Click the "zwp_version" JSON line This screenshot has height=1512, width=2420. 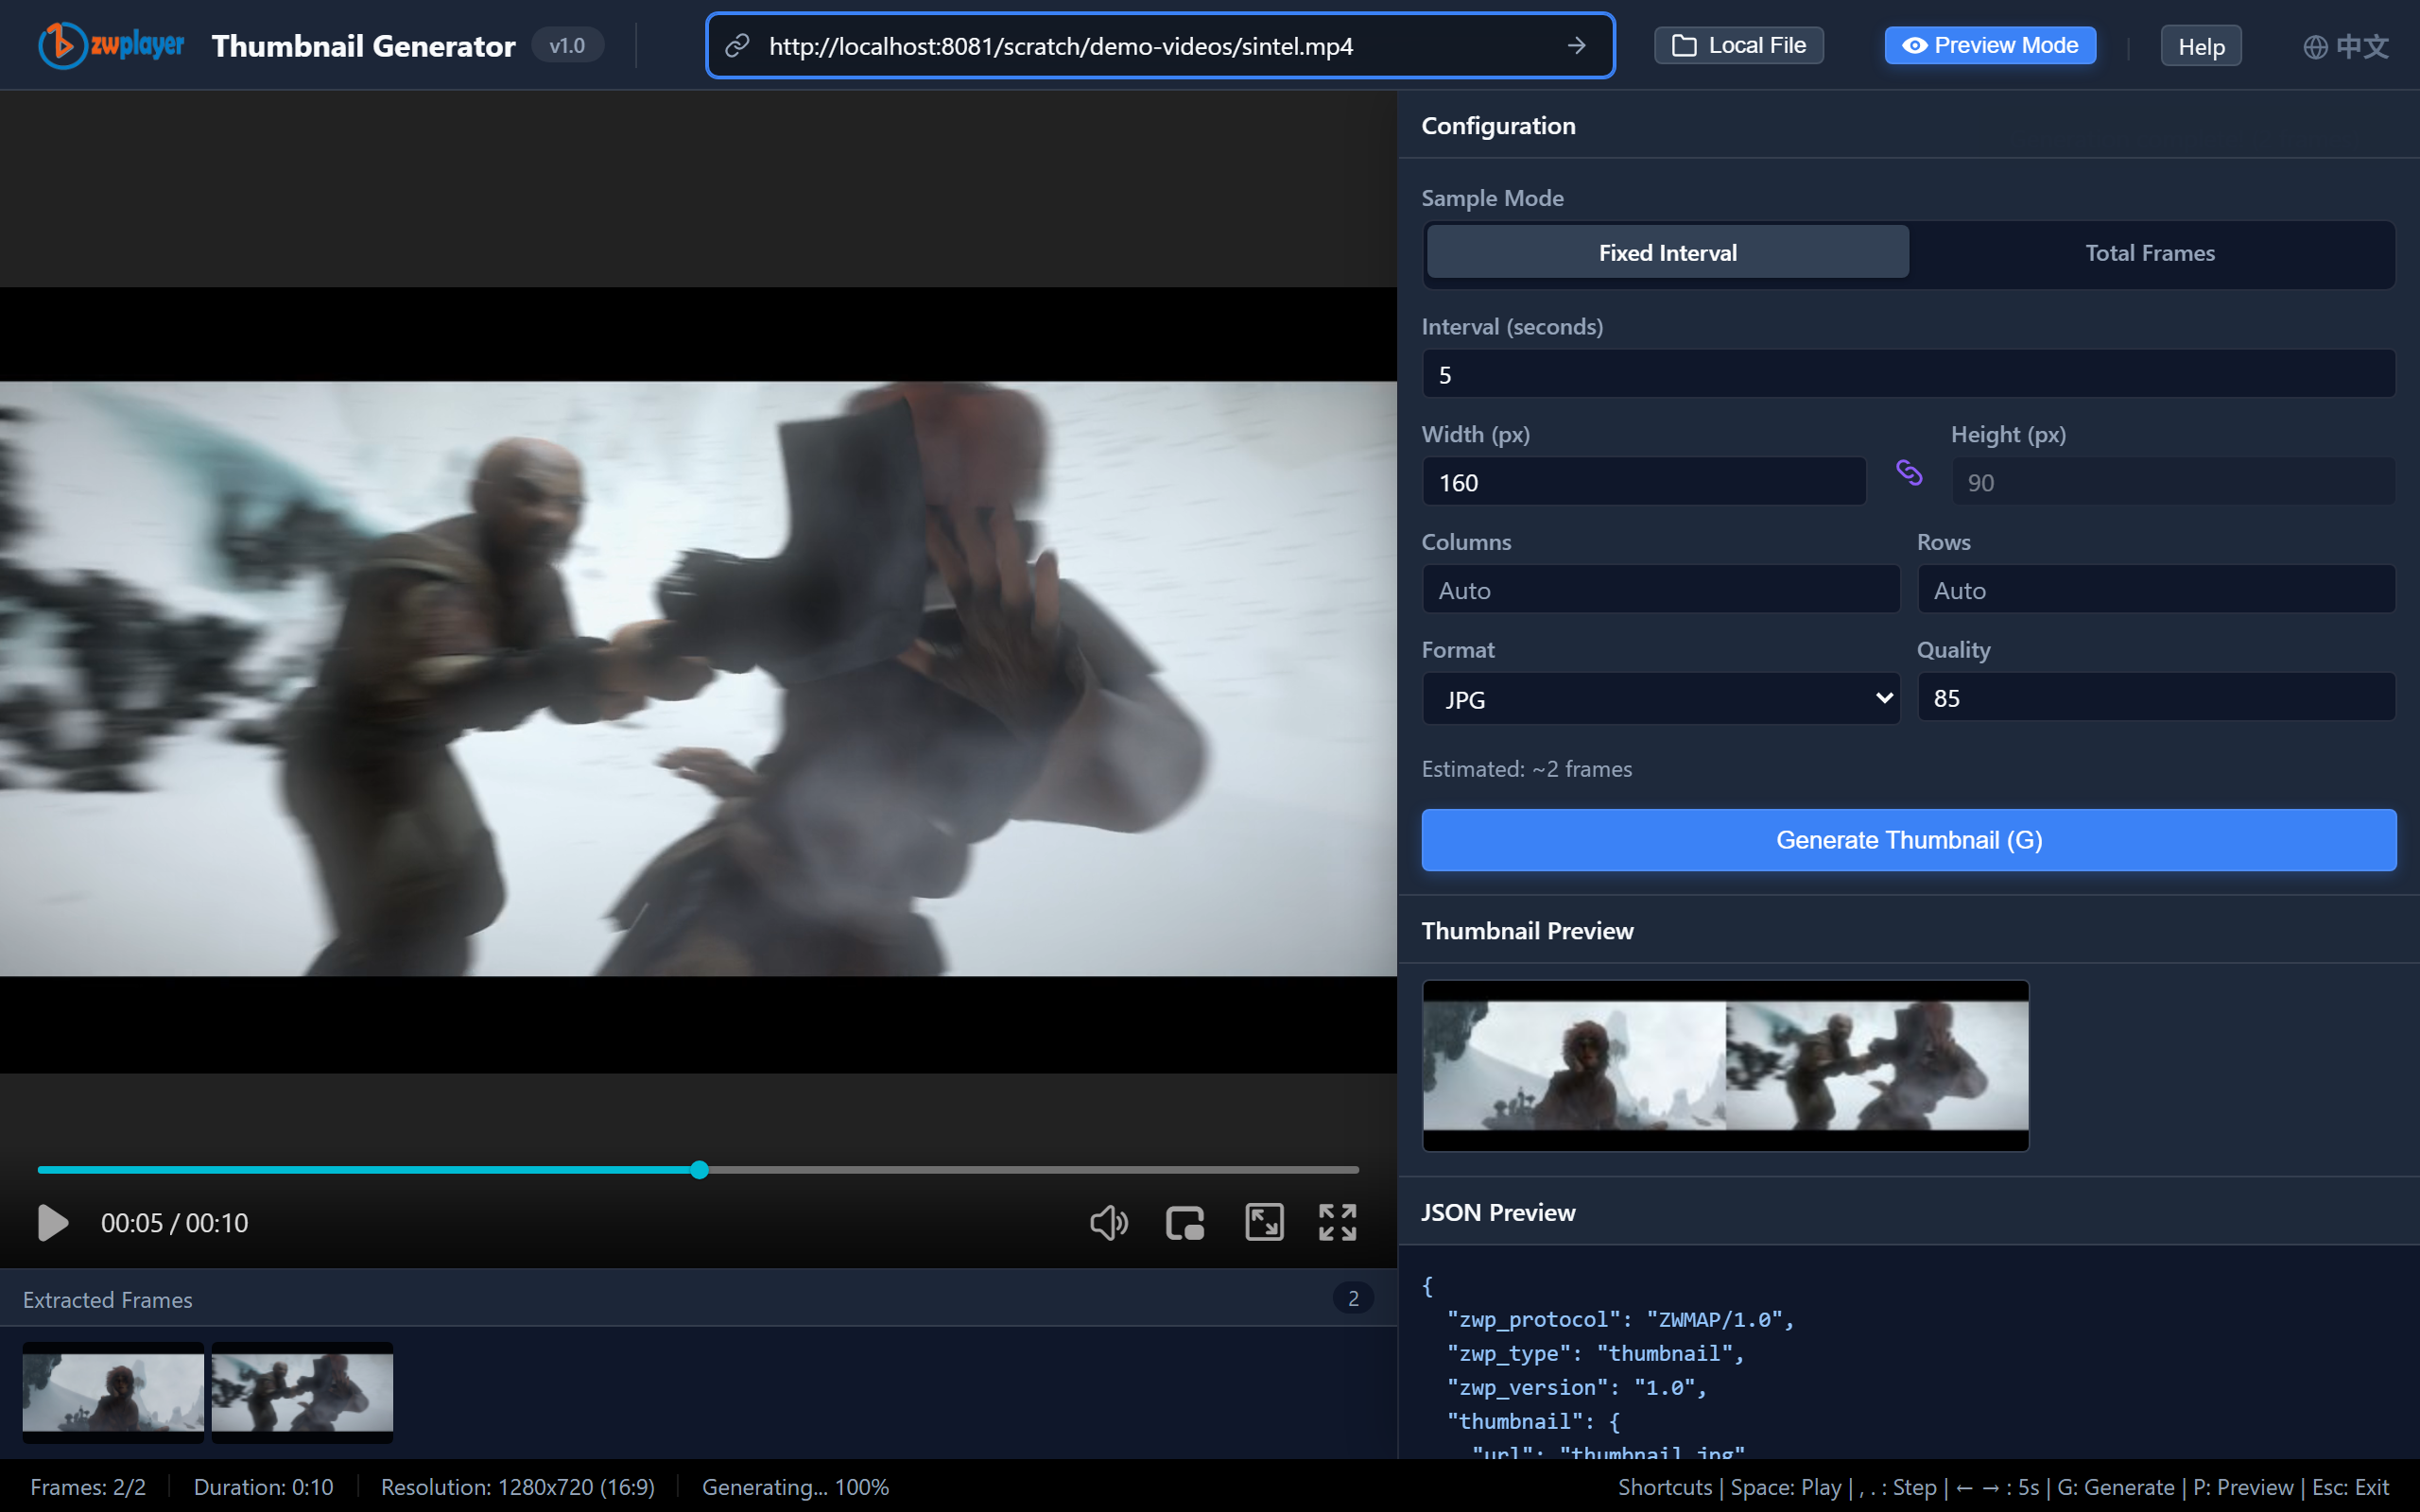1576,1388
